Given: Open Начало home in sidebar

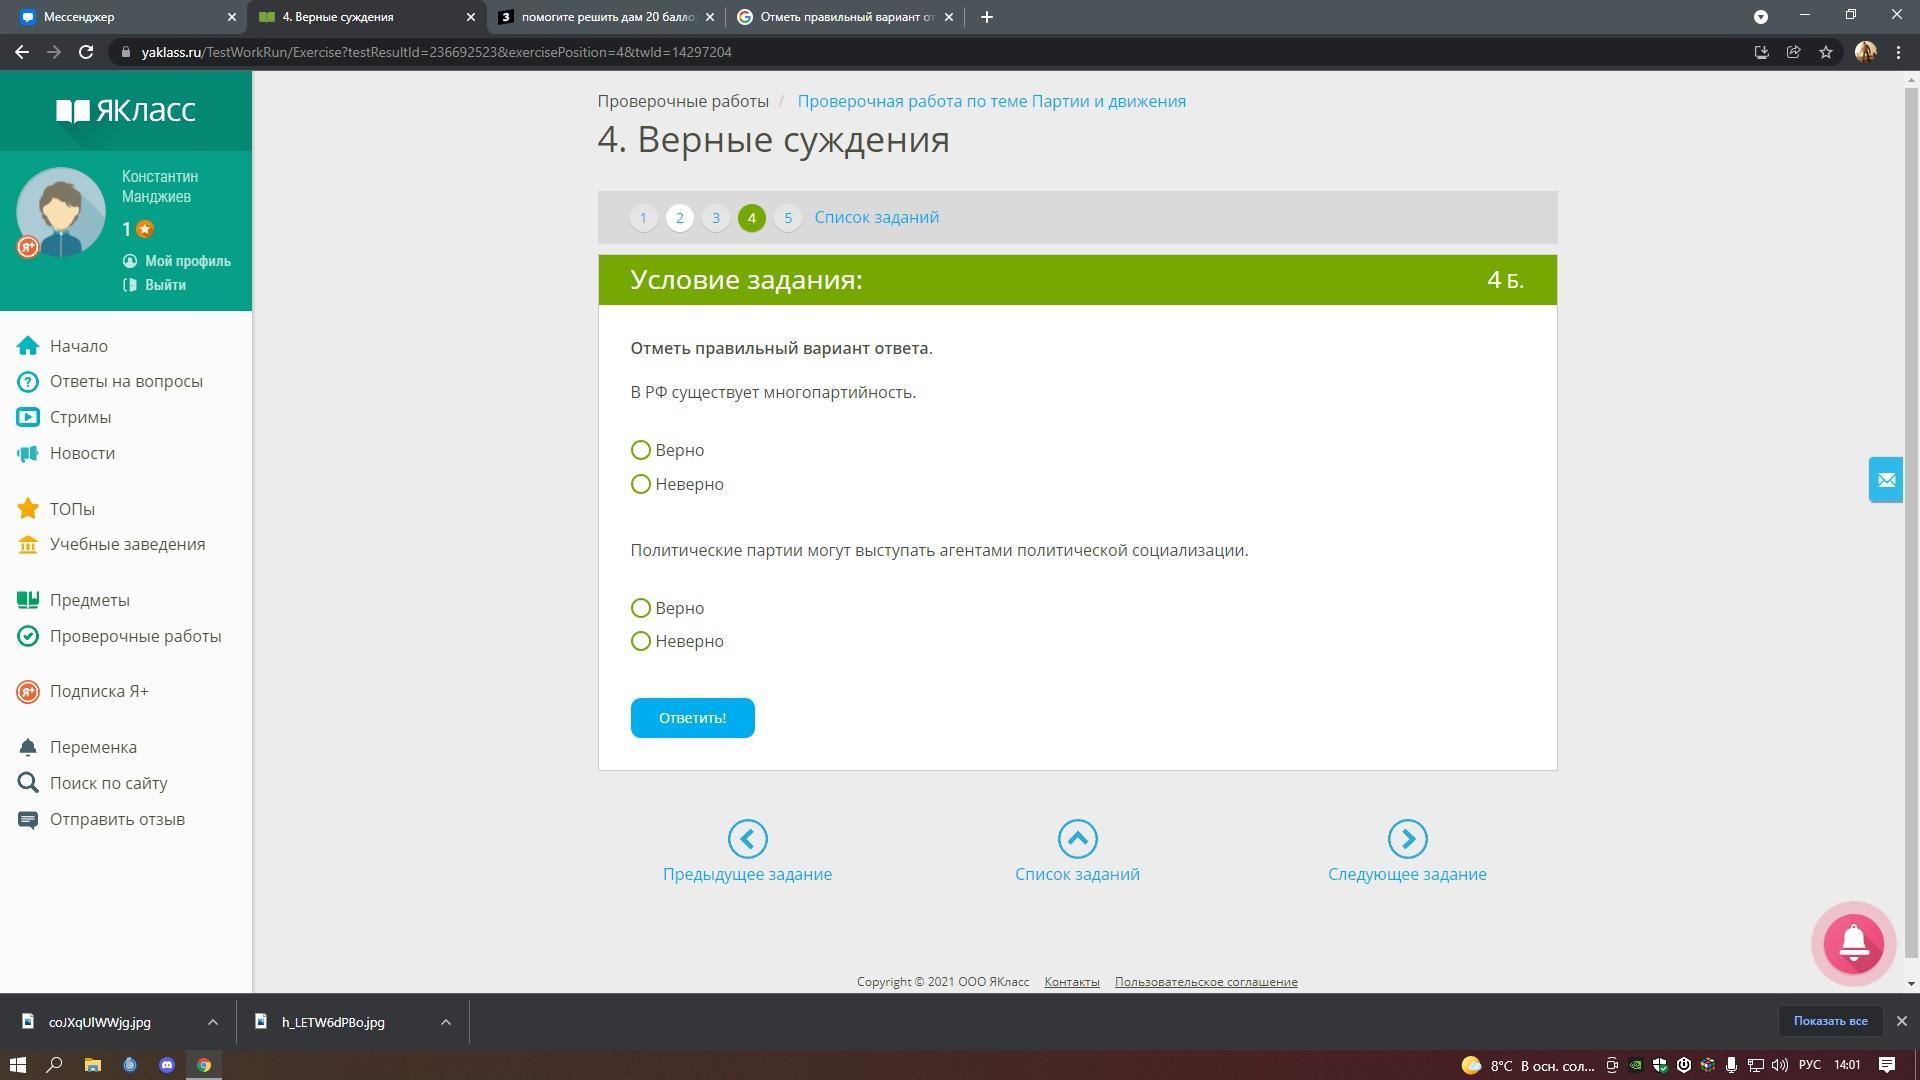Looking at the screenshot, I should click(78, 346).
